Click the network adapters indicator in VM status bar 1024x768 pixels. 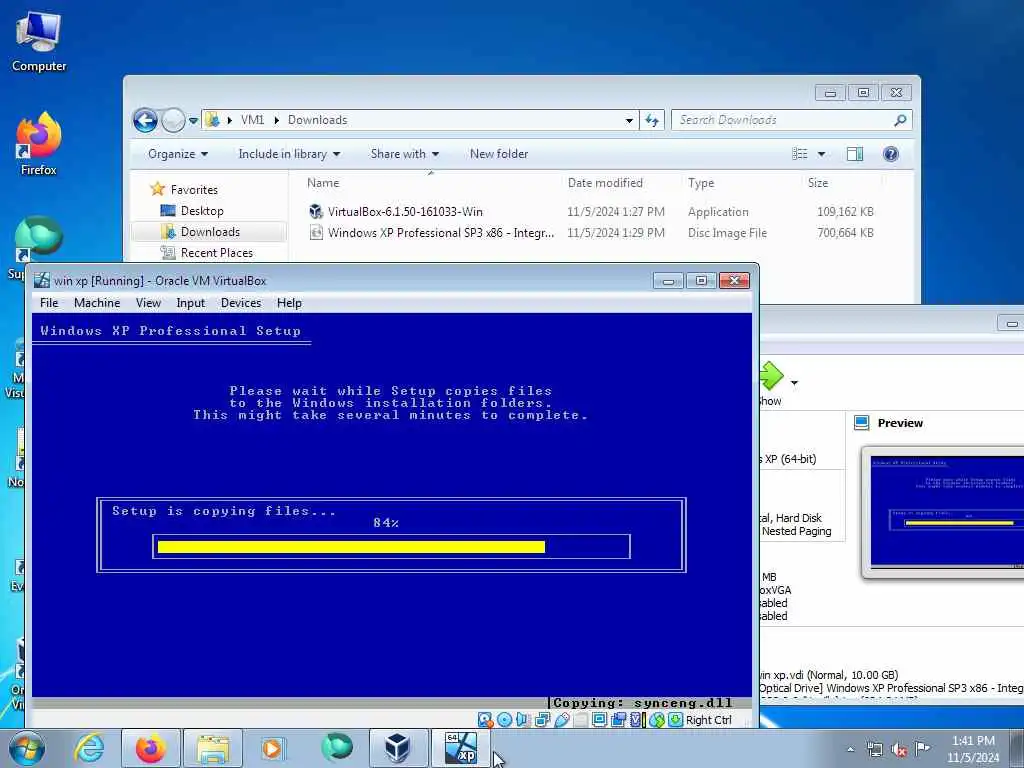point(543,720)
